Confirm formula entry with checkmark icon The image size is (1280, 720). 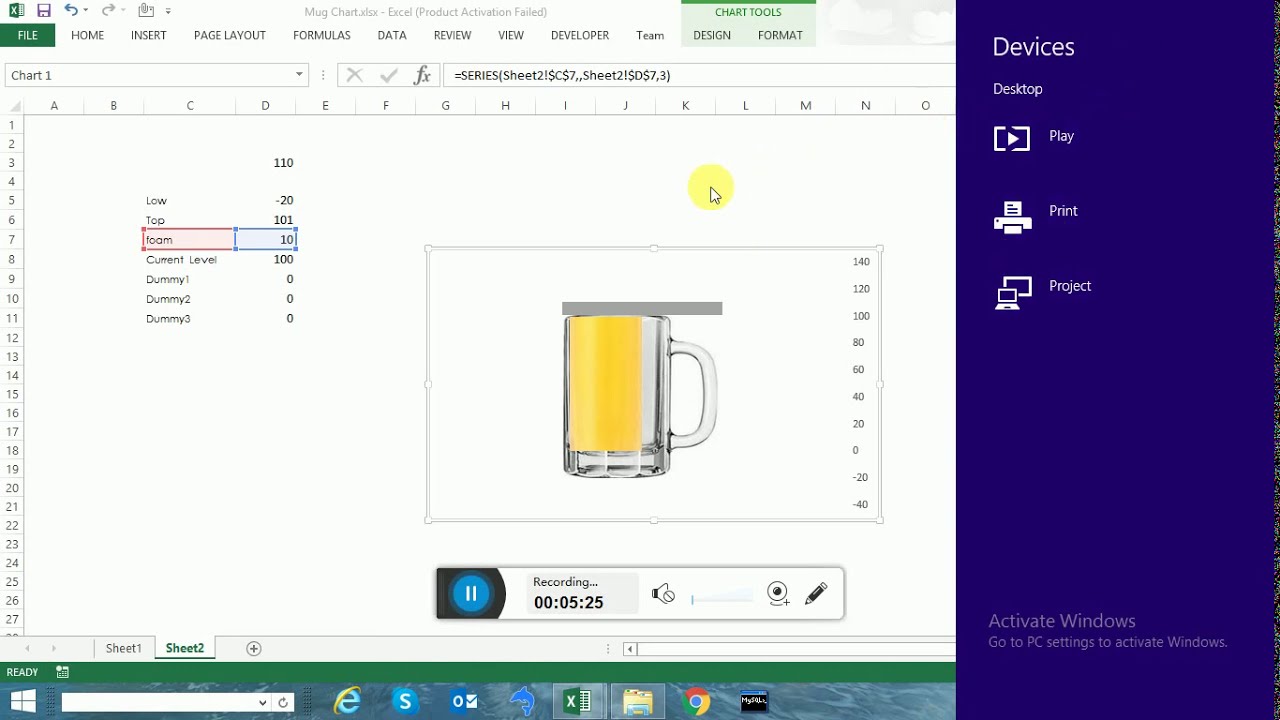[x=389, y=75]
